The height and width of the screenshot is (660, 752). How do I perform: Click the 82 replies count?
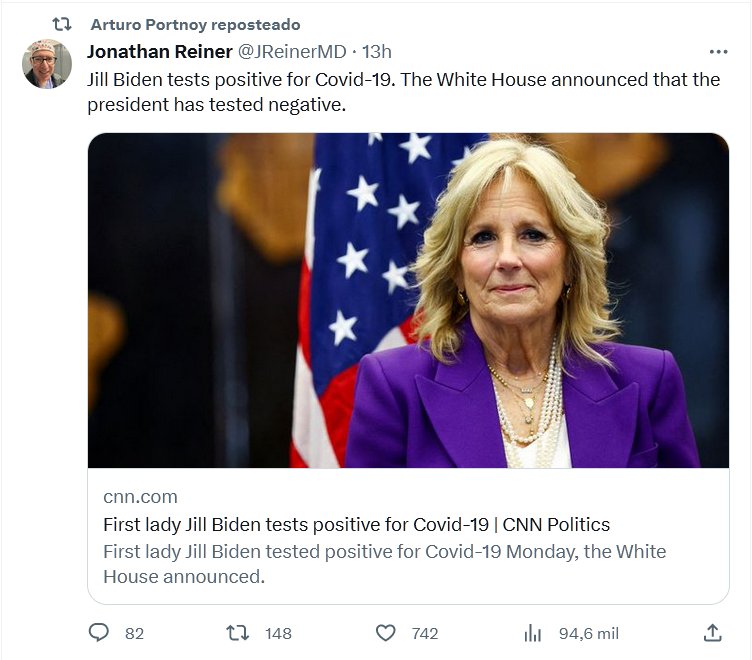click(x=134, y=633)
